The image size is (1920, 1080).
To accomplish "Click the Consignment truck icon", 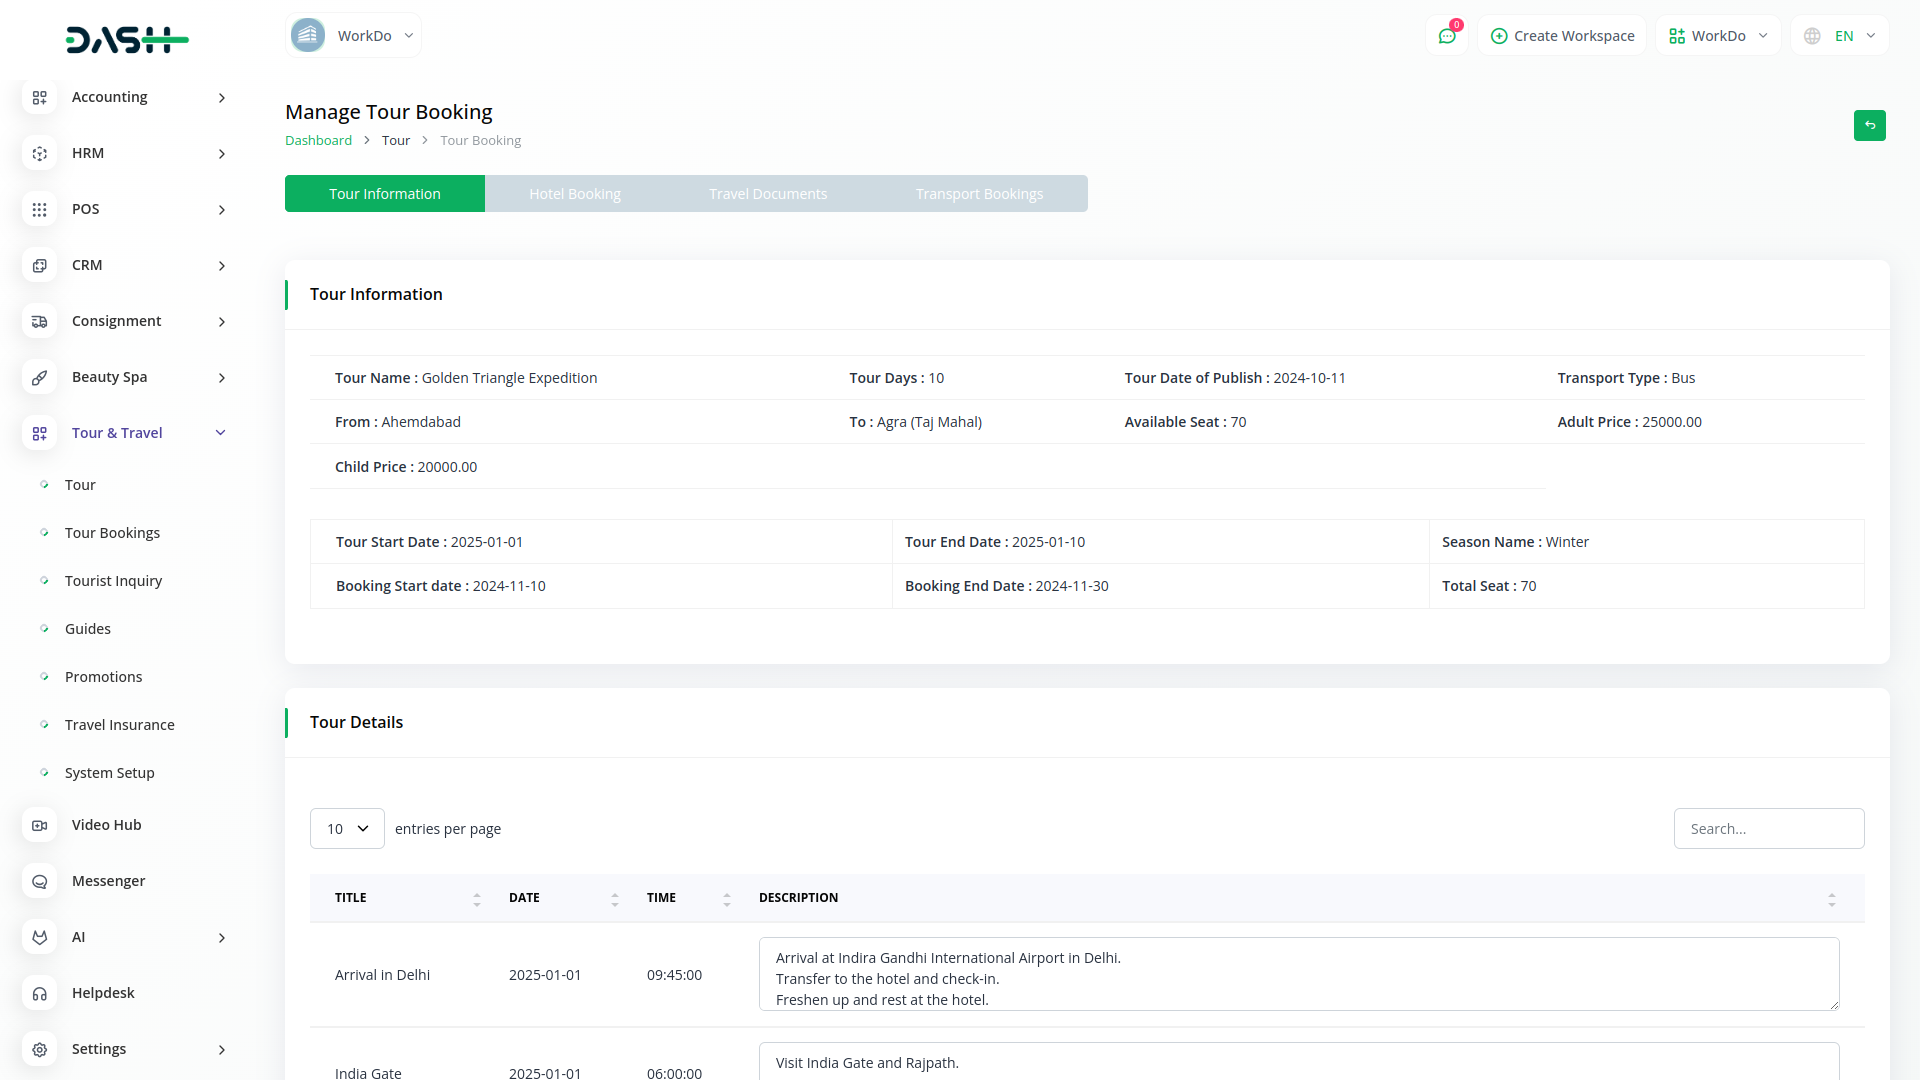I will click(x=39, y=321).
